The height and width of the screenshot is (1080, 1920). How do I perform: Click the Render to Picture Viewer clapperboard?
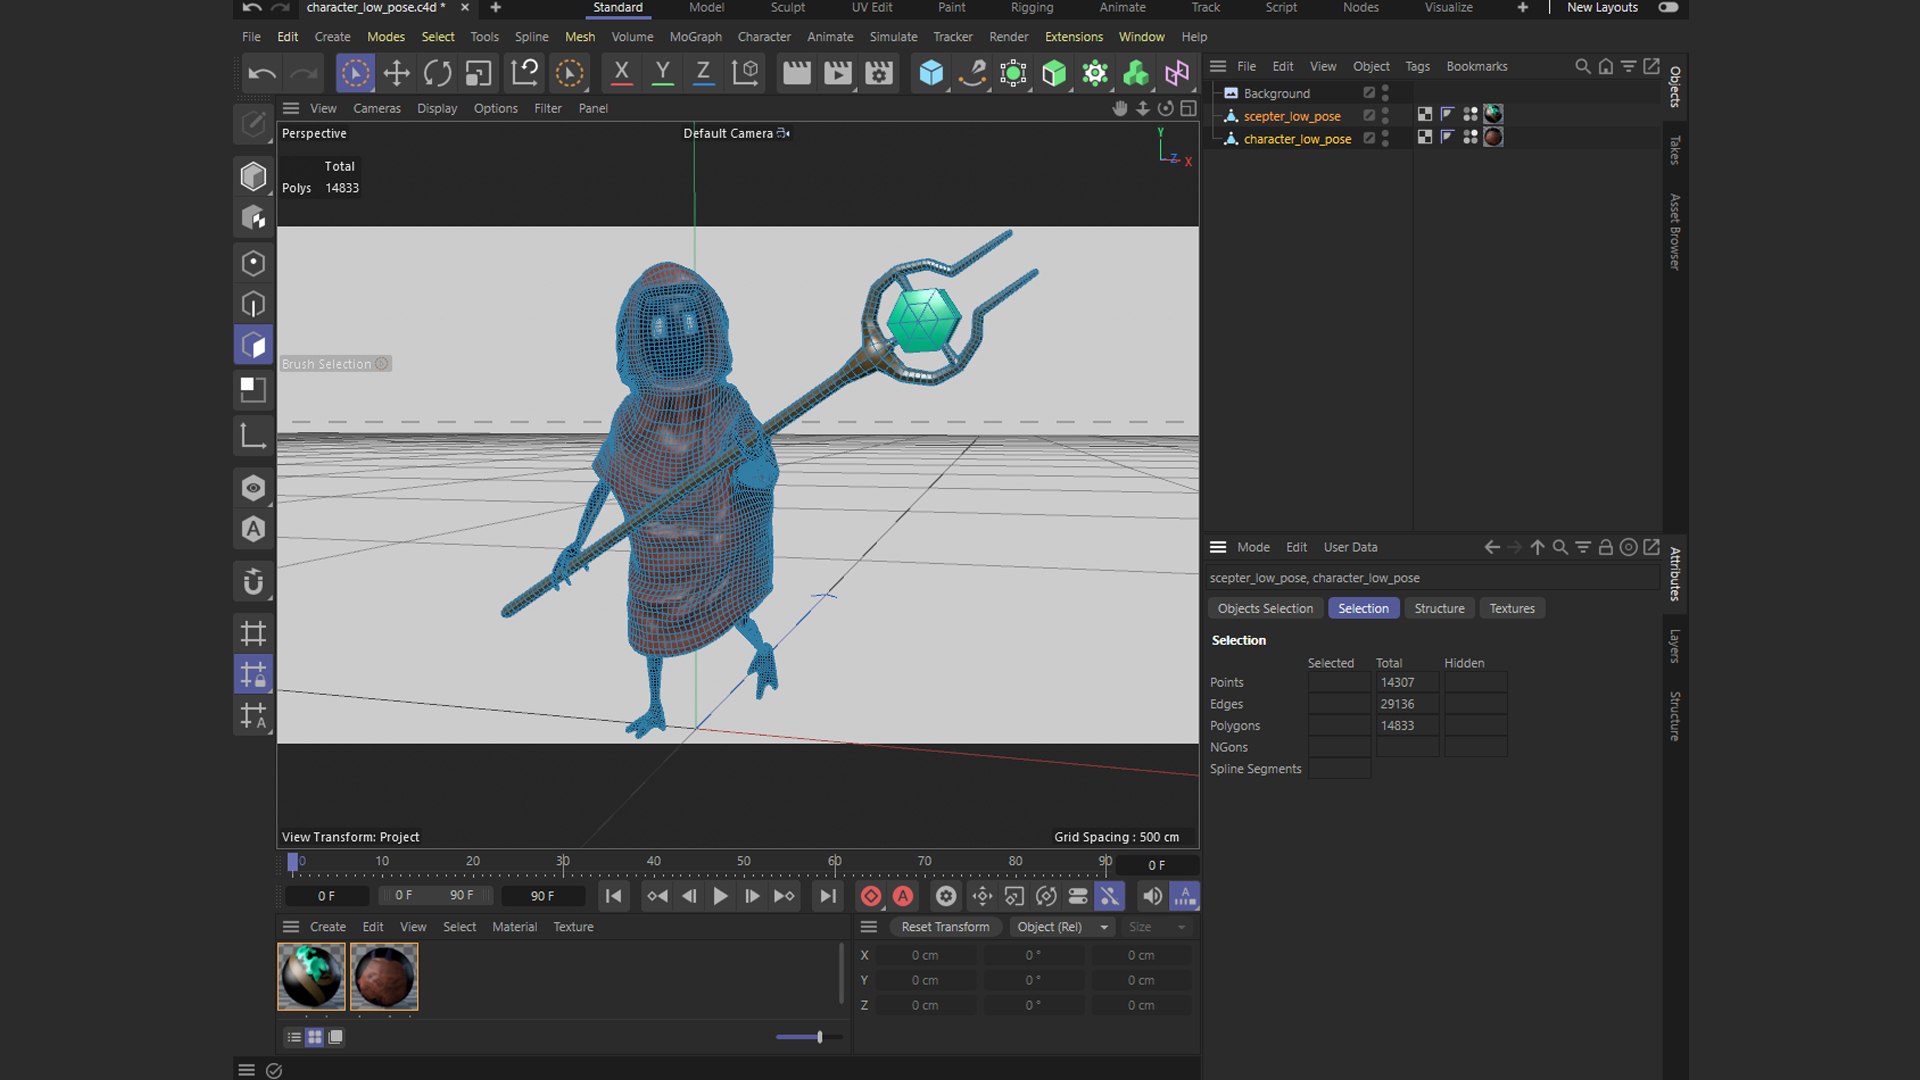[x=837, y=73]
